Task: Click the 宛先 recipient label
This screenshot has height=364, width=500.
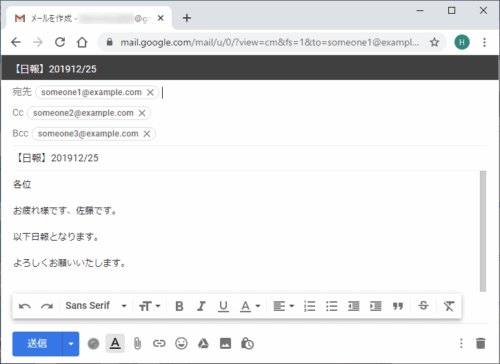Action: tap(22, 92)
